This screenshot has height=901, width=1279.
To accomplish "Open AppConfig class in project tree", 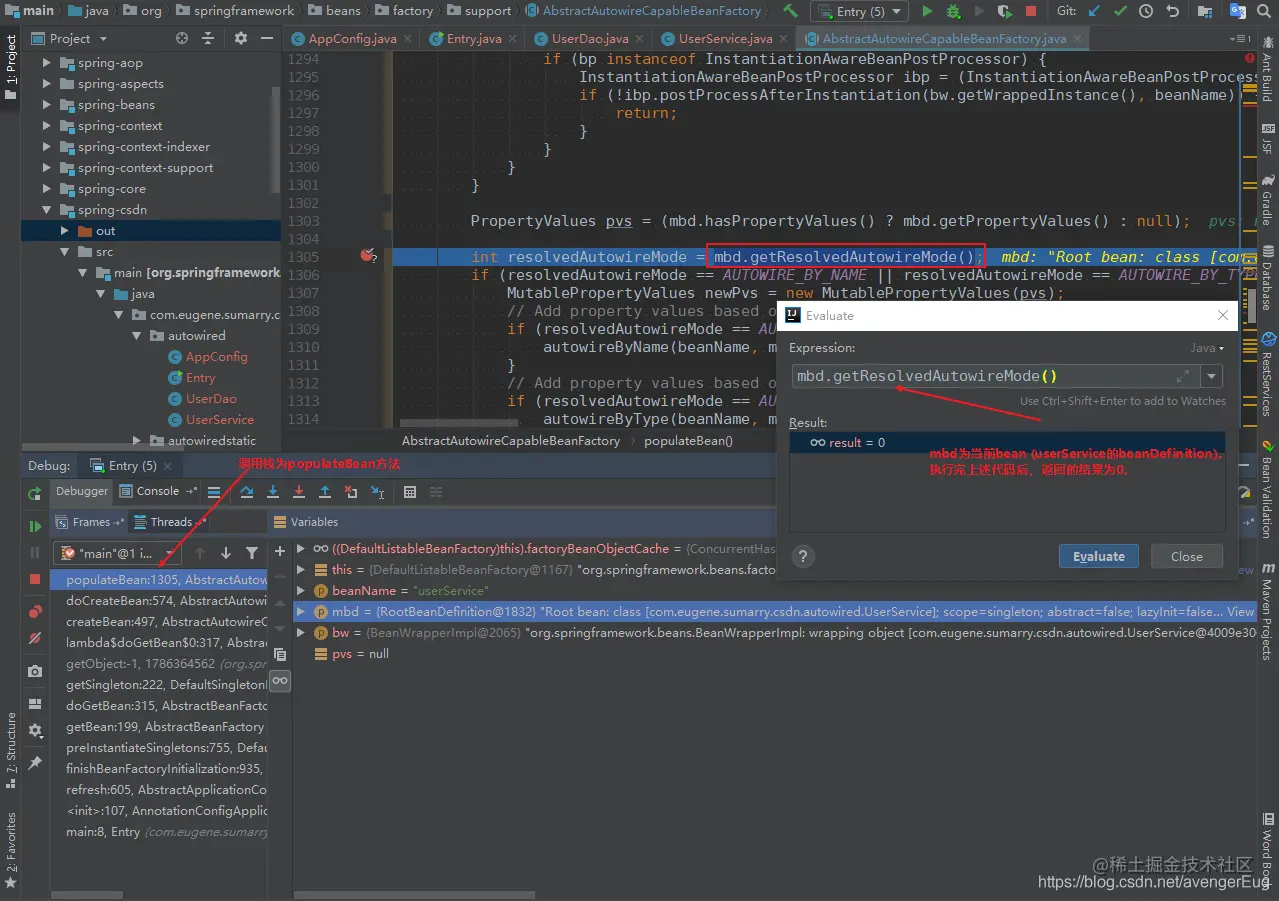I will click(216, 357).
